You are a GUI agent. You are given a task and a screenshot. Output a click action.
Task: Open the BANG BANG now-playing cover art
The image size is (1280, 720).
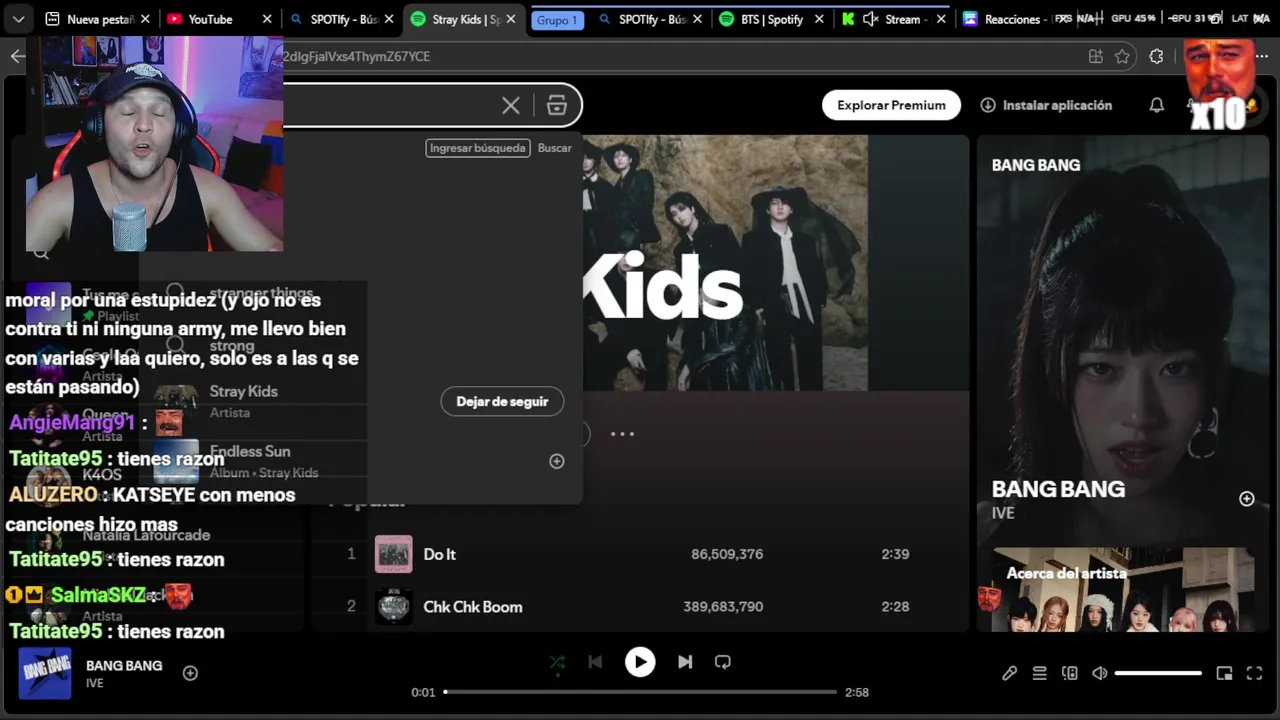click(45, 673)
